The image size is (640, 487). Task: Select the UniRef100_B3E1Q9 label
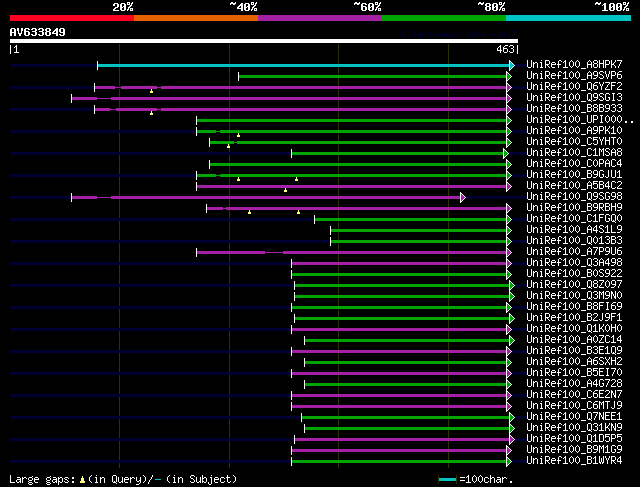point(574,351)
